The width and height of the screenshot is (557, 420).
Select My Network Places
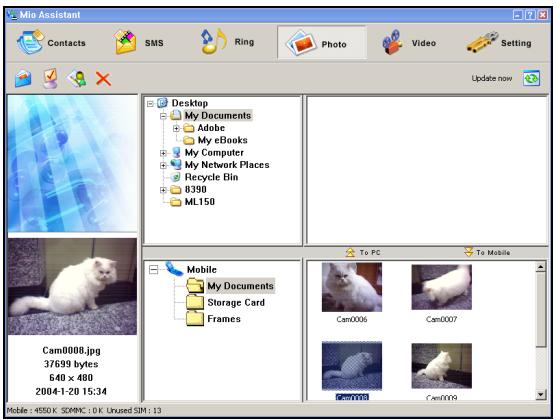[x=227, y=165]
